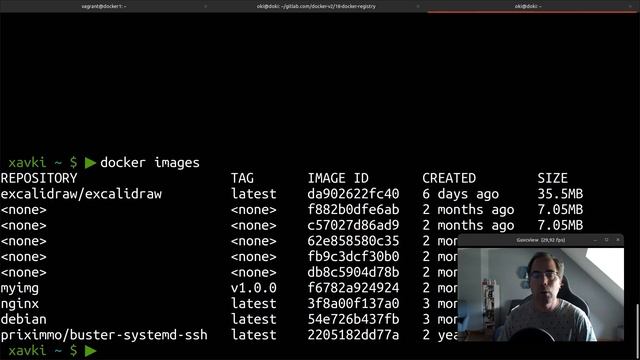
Task: Select the active oki@doki: ~ tab
Action: click(528, 6)
